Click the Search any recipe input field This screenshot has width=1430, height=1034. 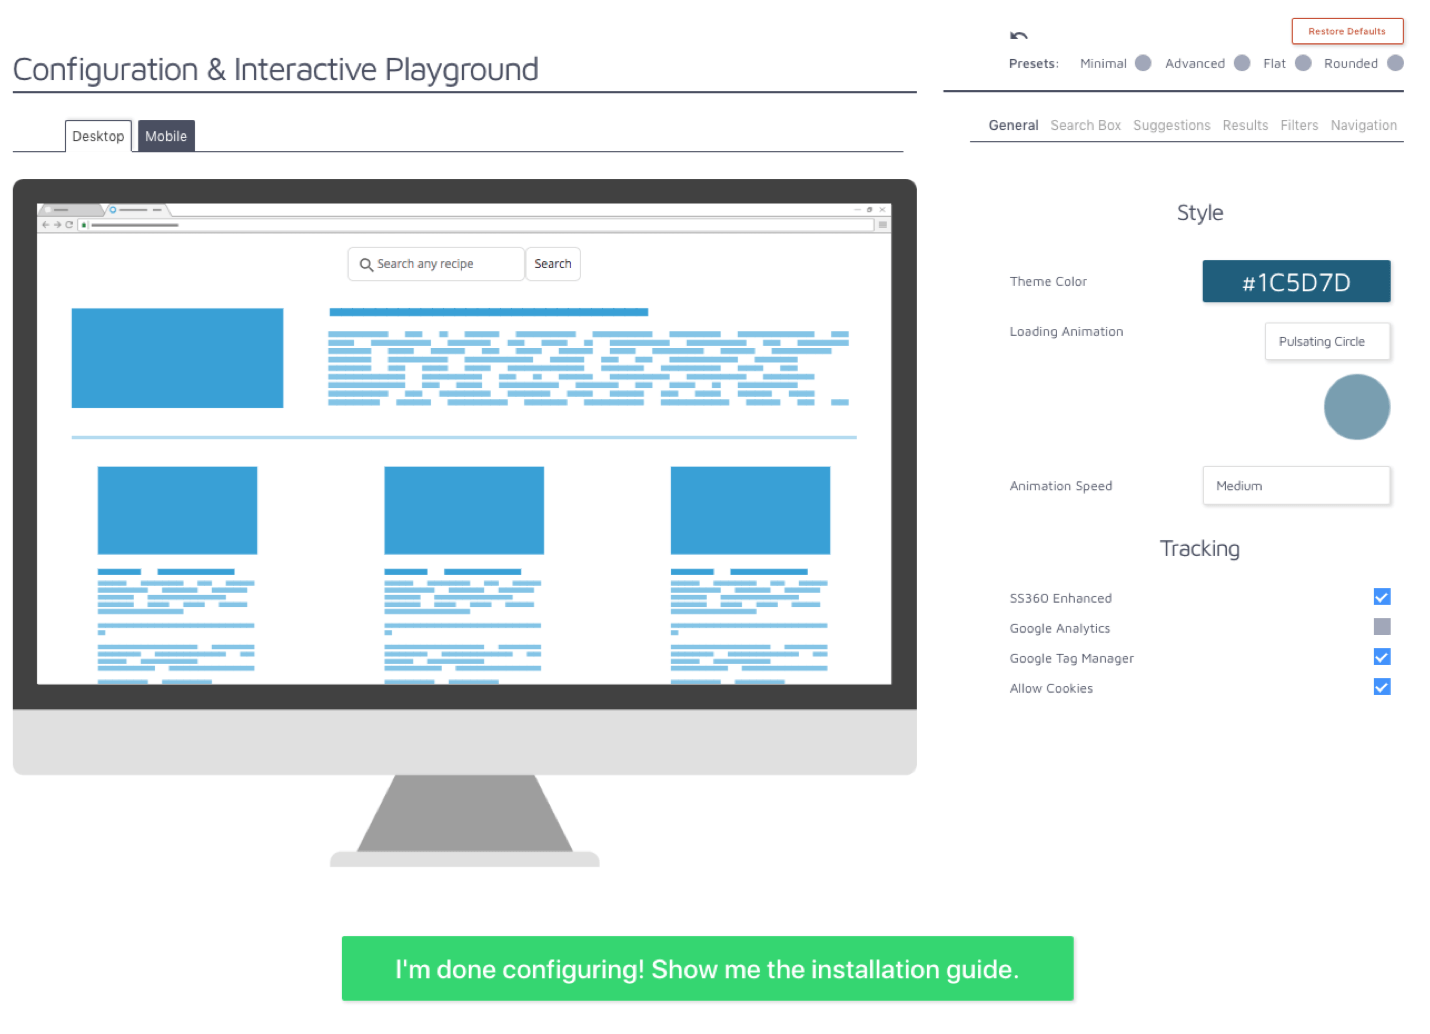pos(440,263)
